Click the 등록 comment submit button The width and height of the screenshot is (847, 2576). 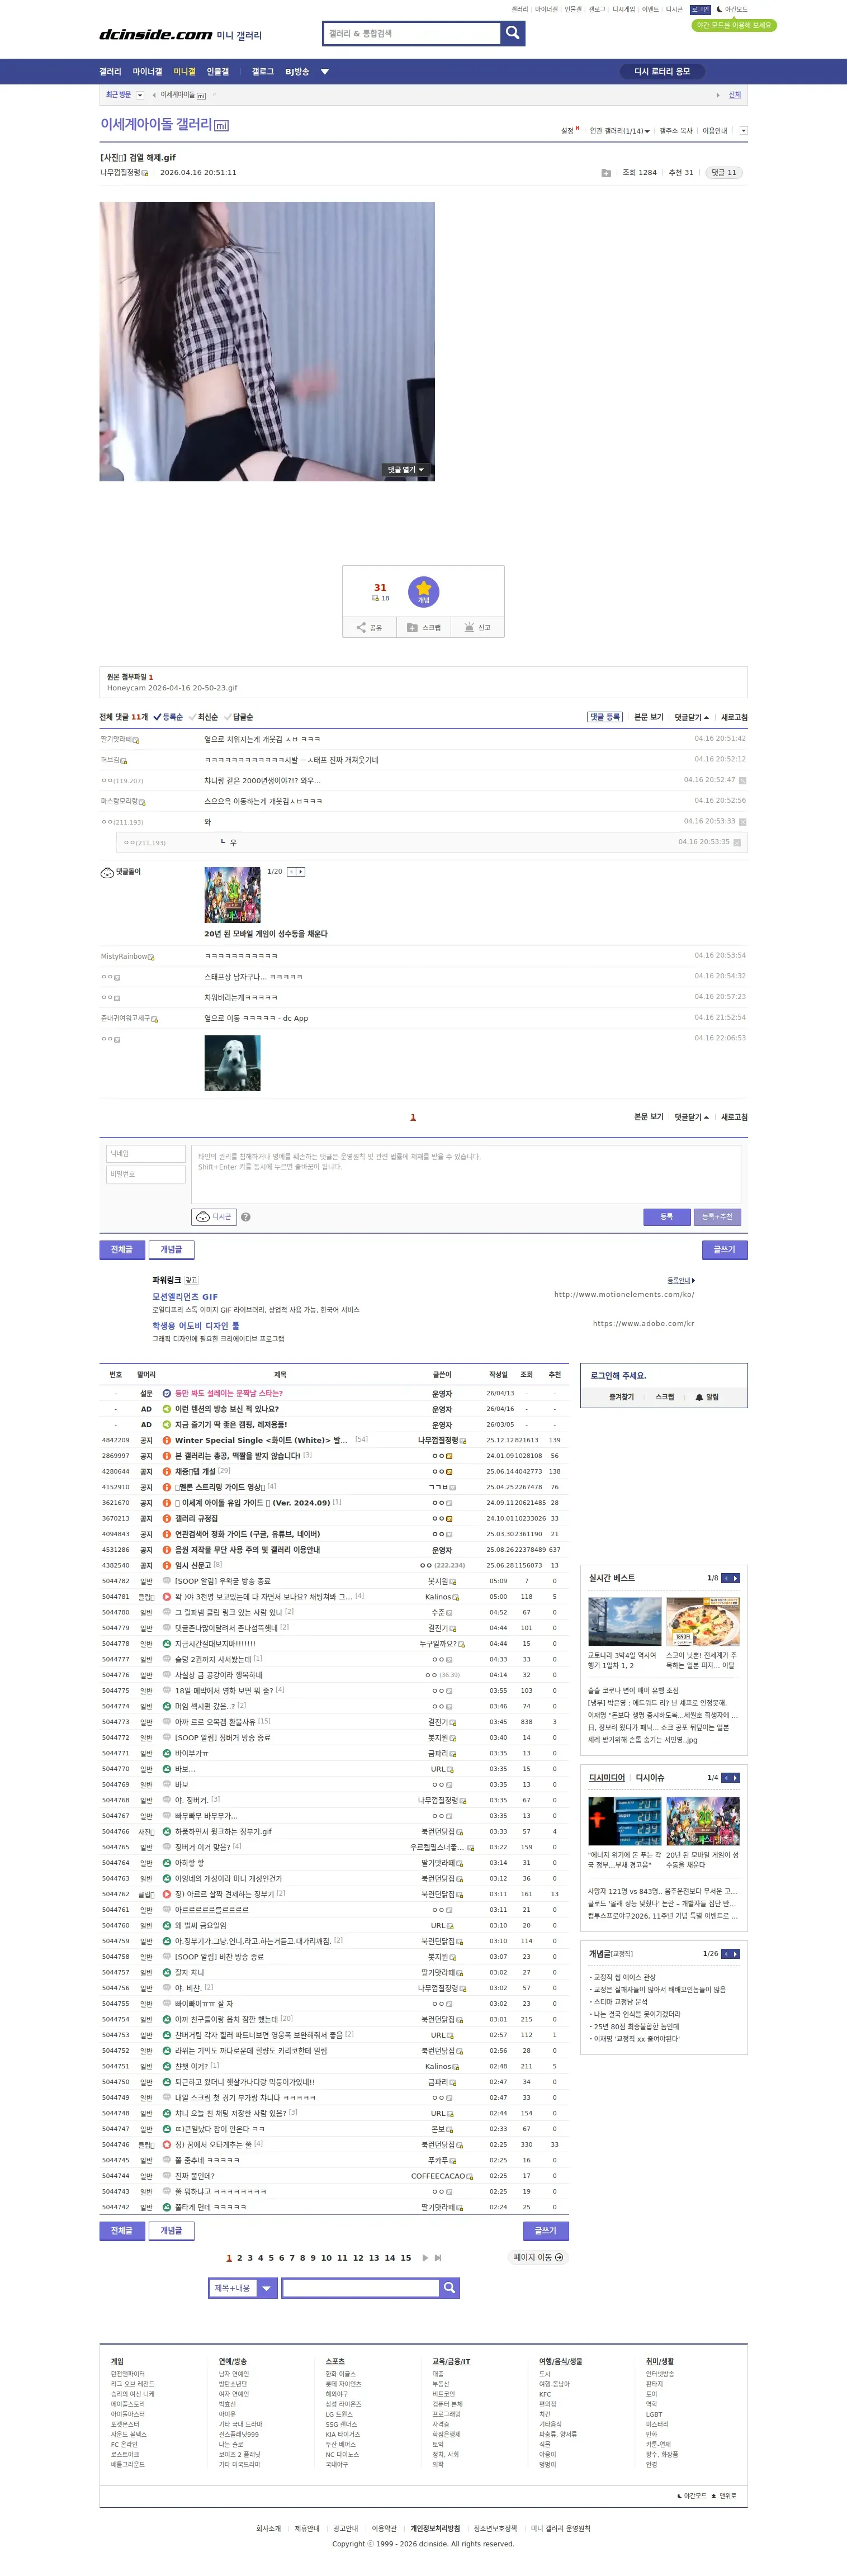[666, 1217]
